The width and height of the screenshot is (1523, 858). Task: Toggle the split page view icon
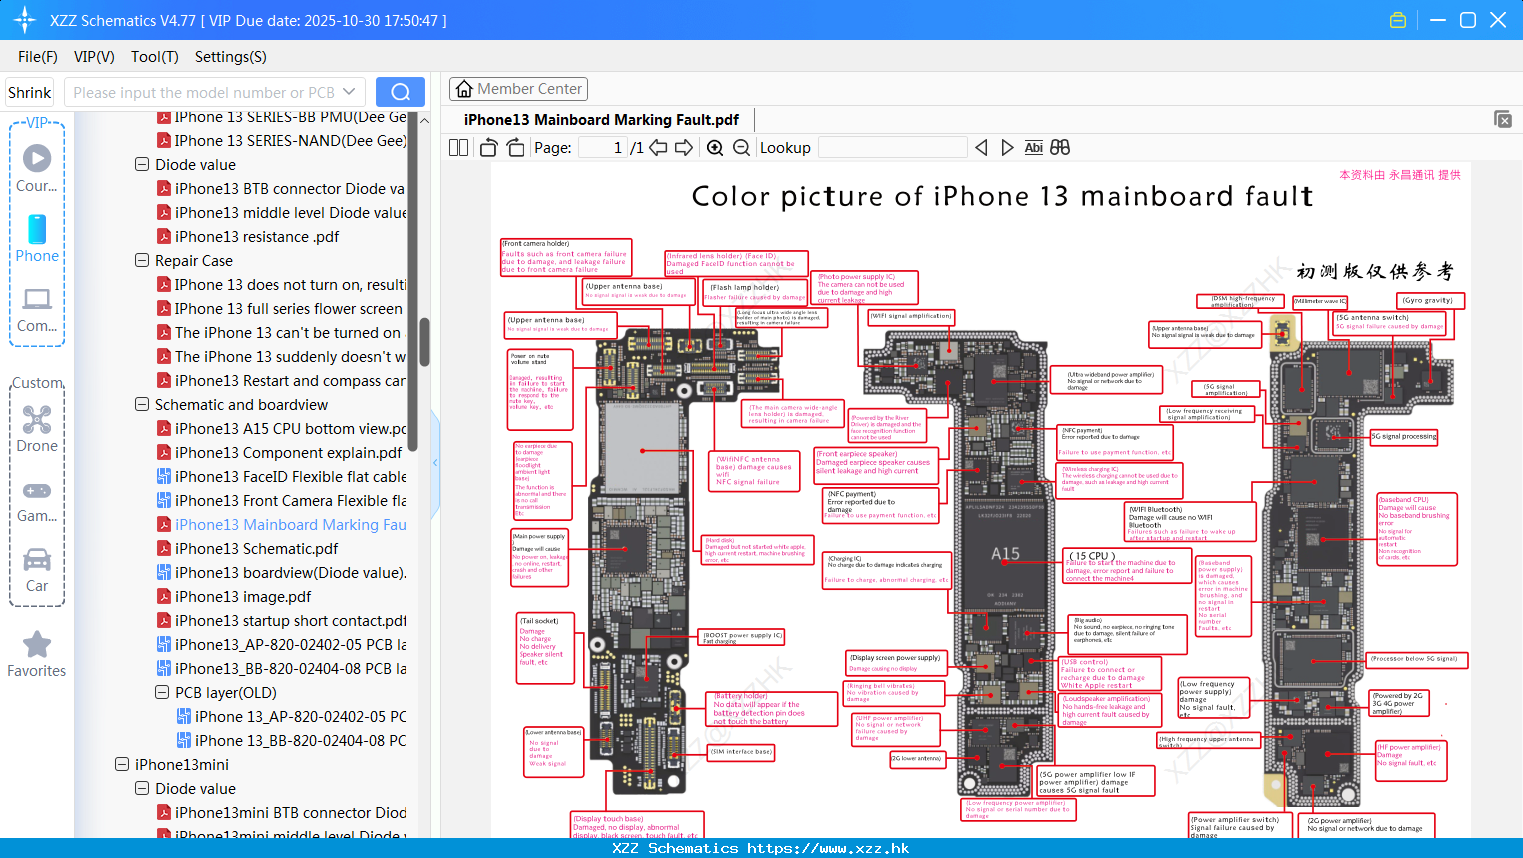tap(458, 147)
